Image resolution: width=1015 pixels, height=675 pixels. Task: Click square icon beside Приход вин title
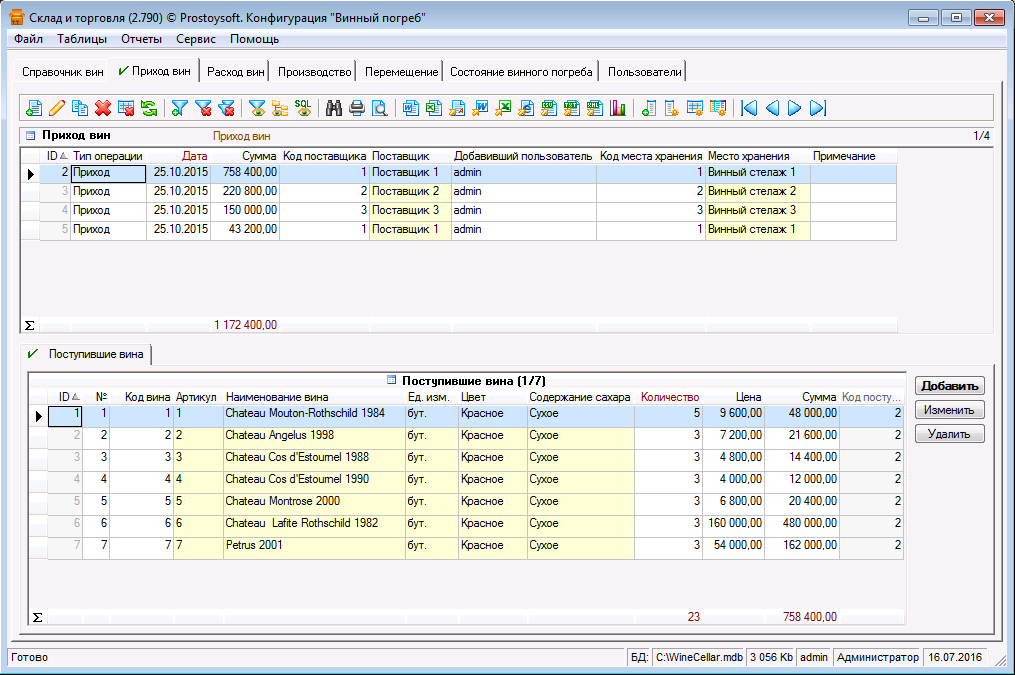point(30,135)
